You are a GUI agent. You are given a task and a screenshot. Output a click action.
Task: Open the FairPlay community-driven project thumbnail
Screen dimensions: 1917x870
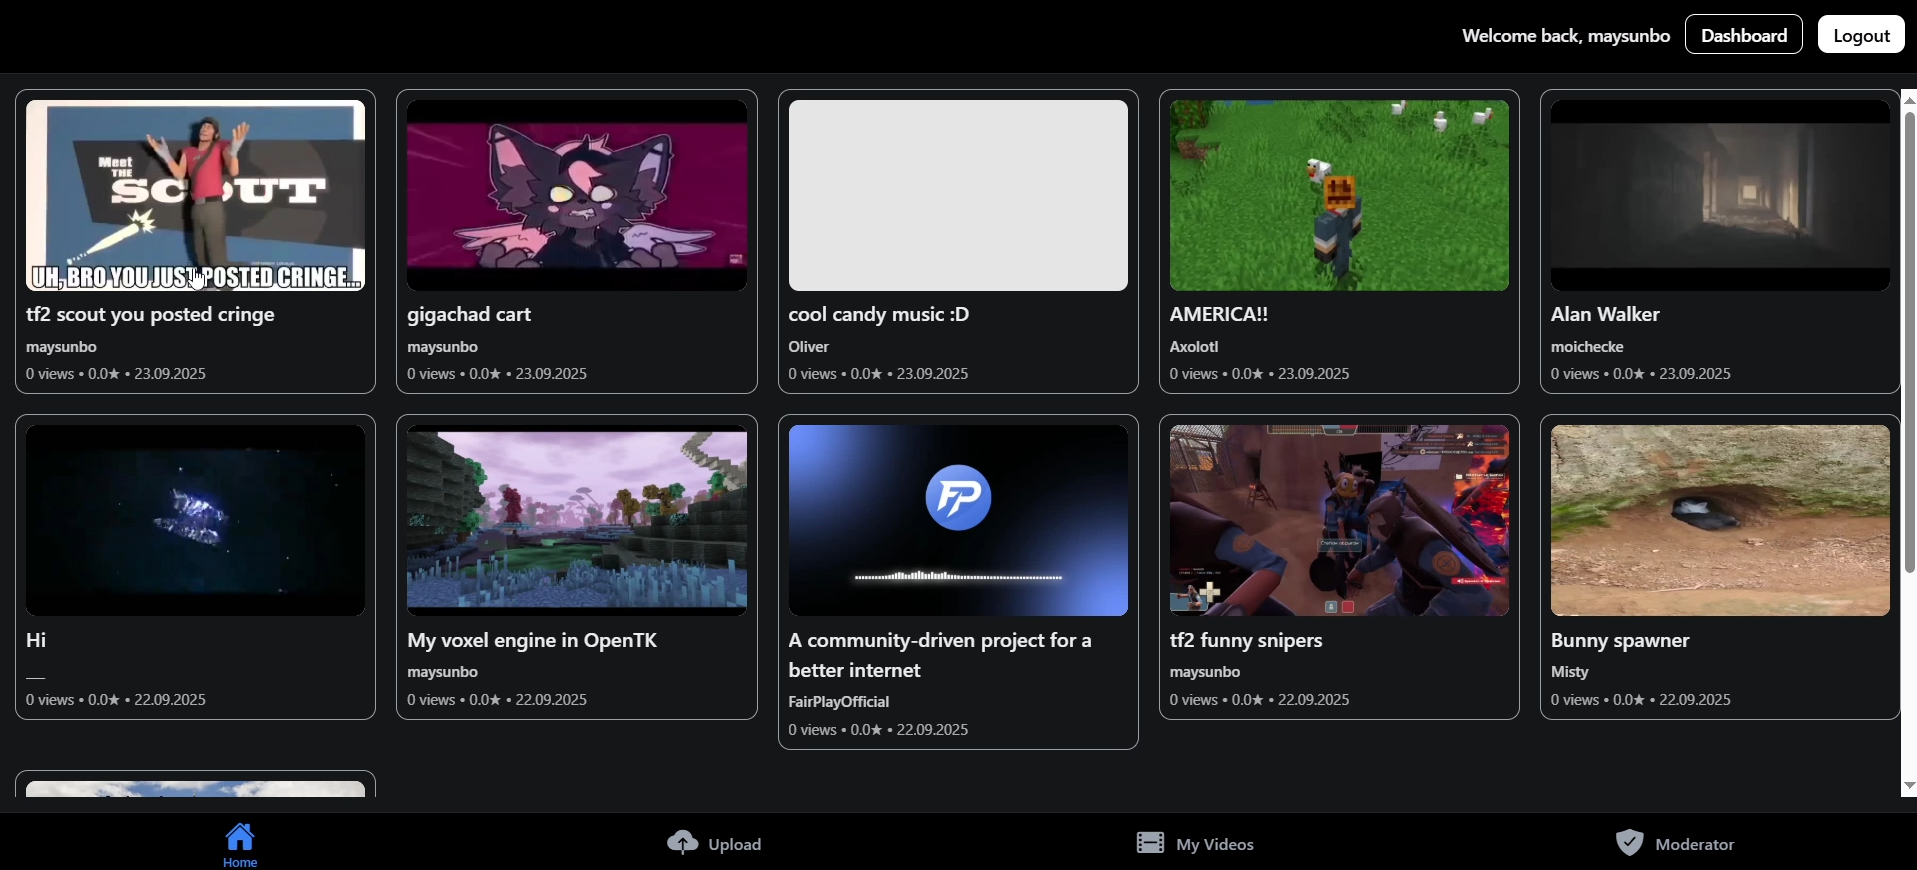pyautogui.click(x=958, y=520)
